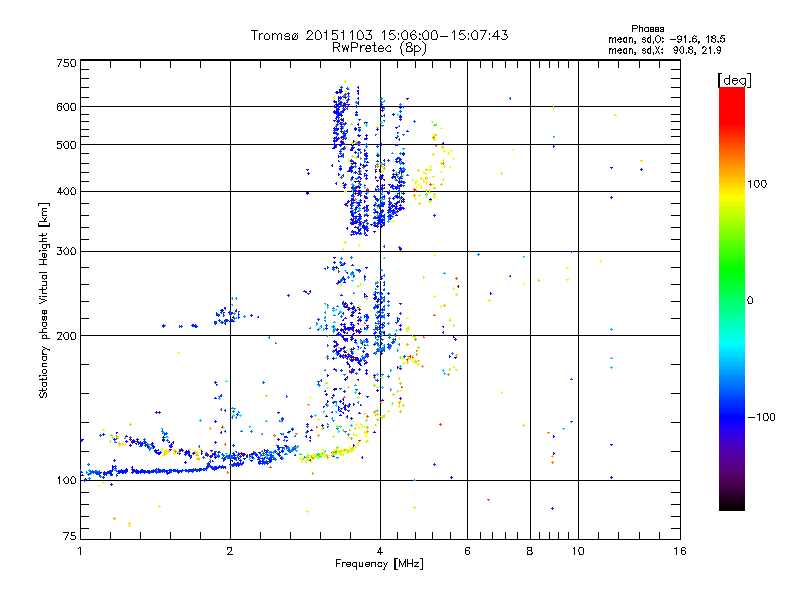
Task: Click the "400" y-axis tick label
Action: pyautogui.click(x=66, y=192)
